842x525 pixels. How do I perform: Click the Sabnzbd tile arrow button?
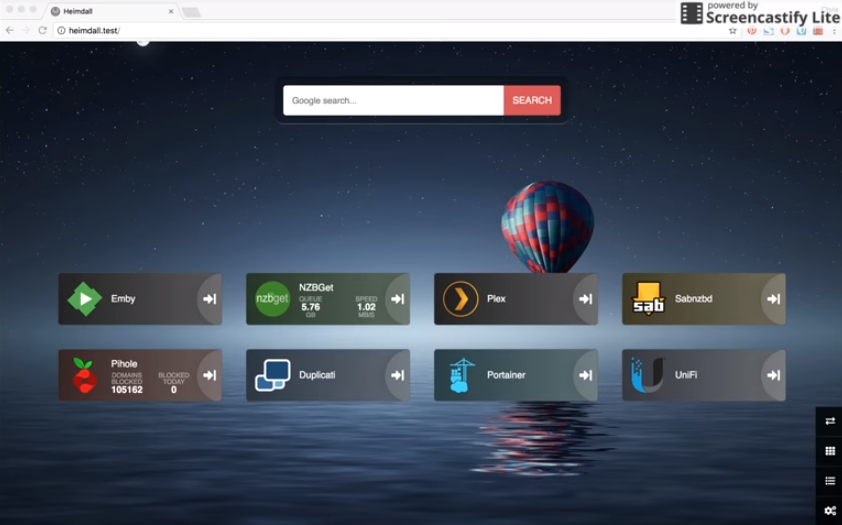tap(773, 299)
